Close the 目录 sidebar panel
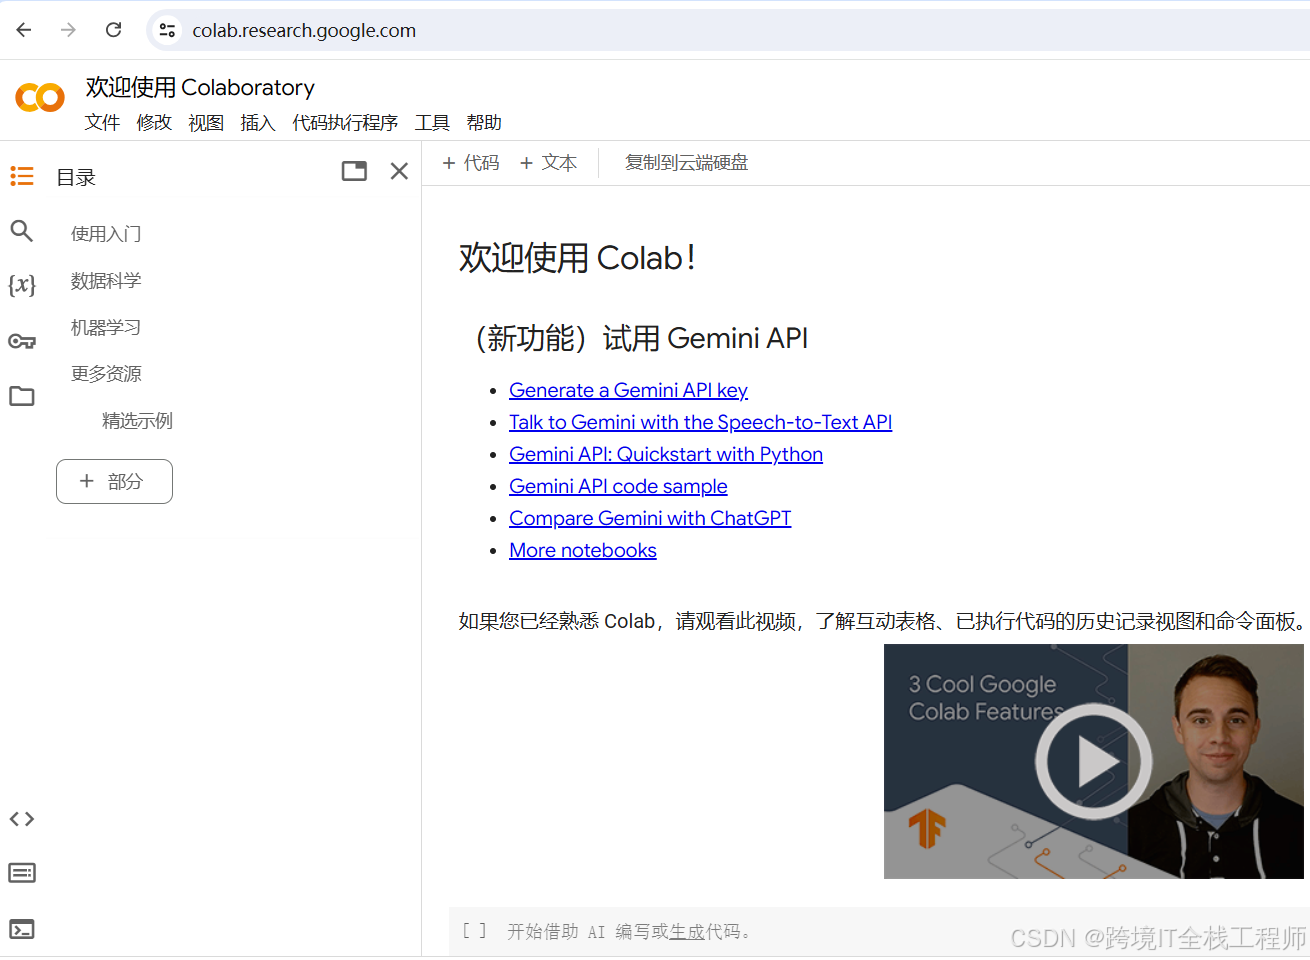The image size is (1310, 960). click(x=399, y=171)
